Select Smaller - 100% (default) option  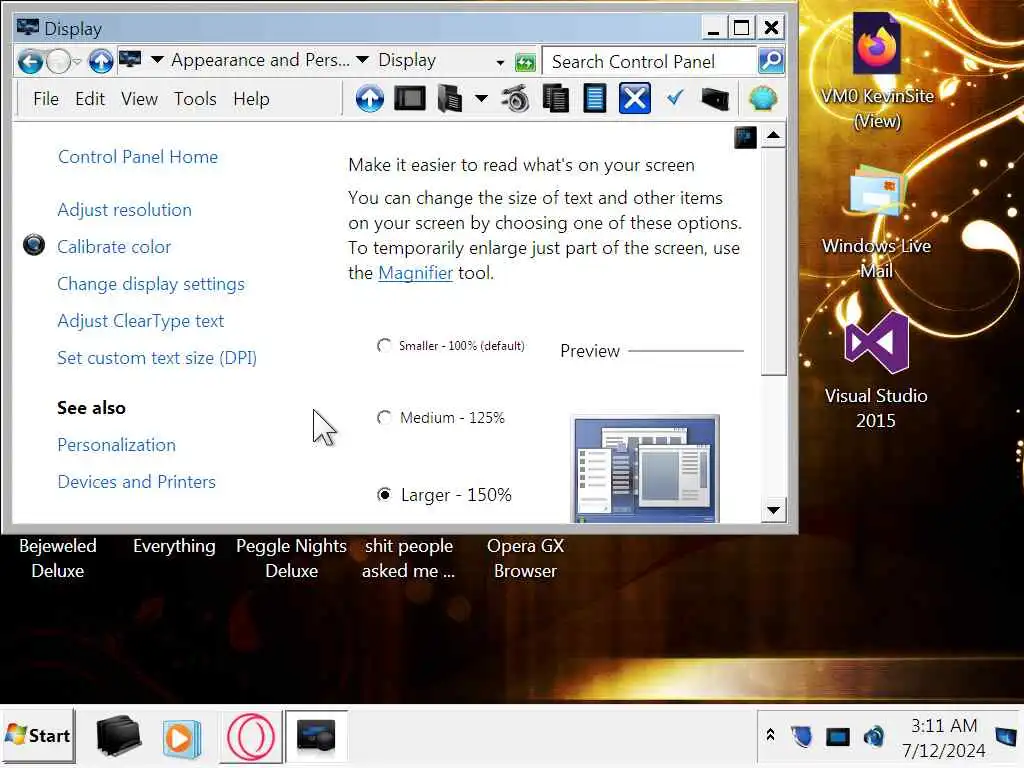click(x=451, y=345)
